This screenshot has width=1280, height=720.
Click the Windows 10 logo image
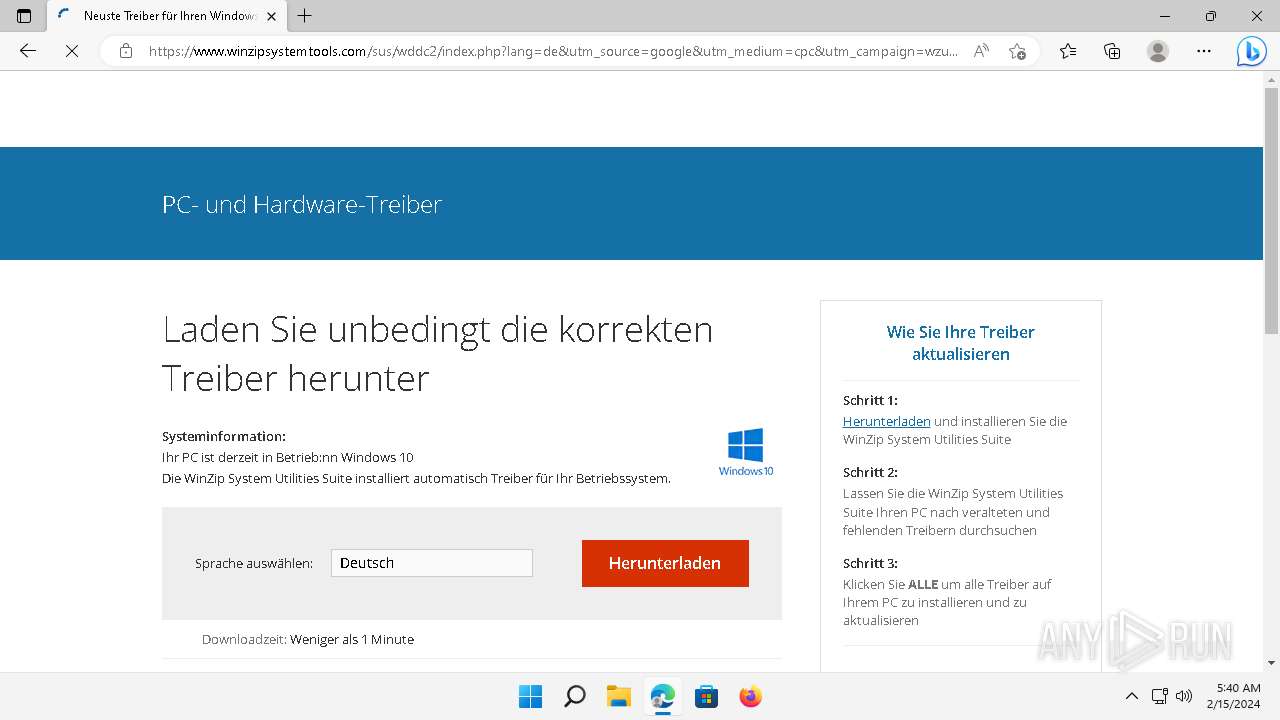[x=746, y=452]
